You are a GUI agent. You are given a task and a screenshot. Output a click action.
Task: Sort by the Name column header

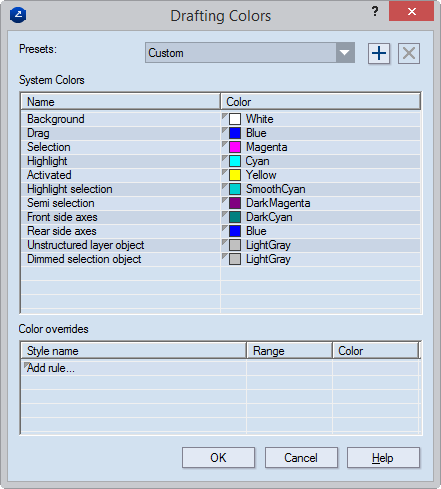pos(120,102)
